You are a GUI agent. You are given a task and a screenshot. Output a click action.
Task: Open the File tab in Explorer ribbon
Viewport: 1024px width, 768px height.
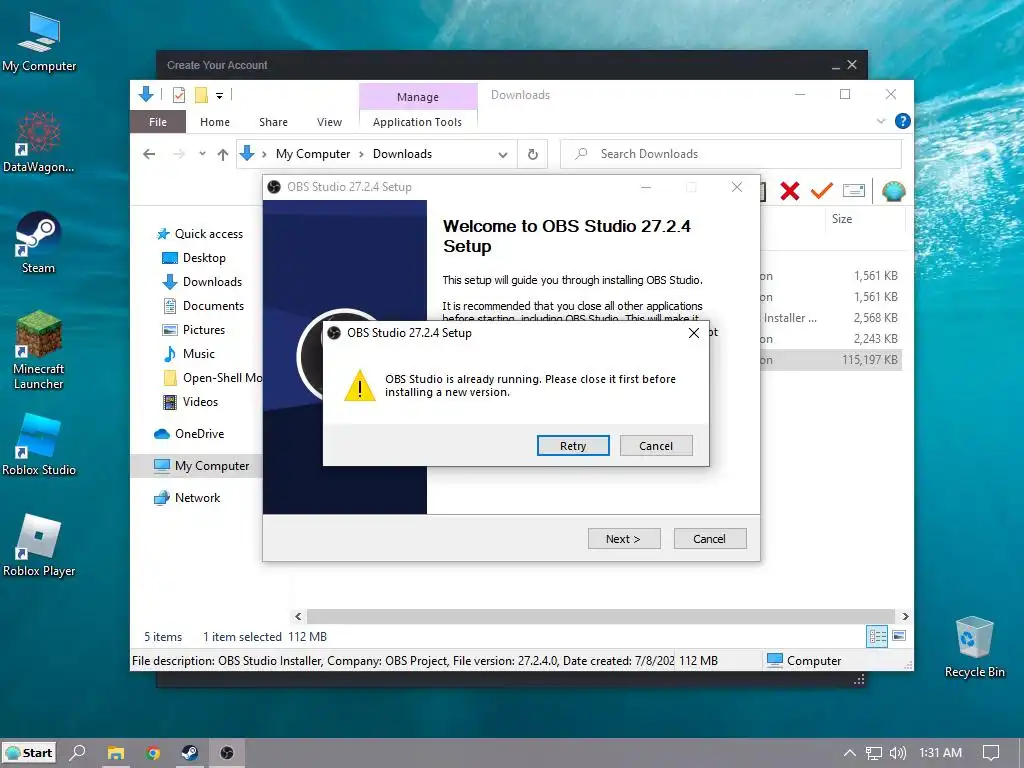[158, 122]
